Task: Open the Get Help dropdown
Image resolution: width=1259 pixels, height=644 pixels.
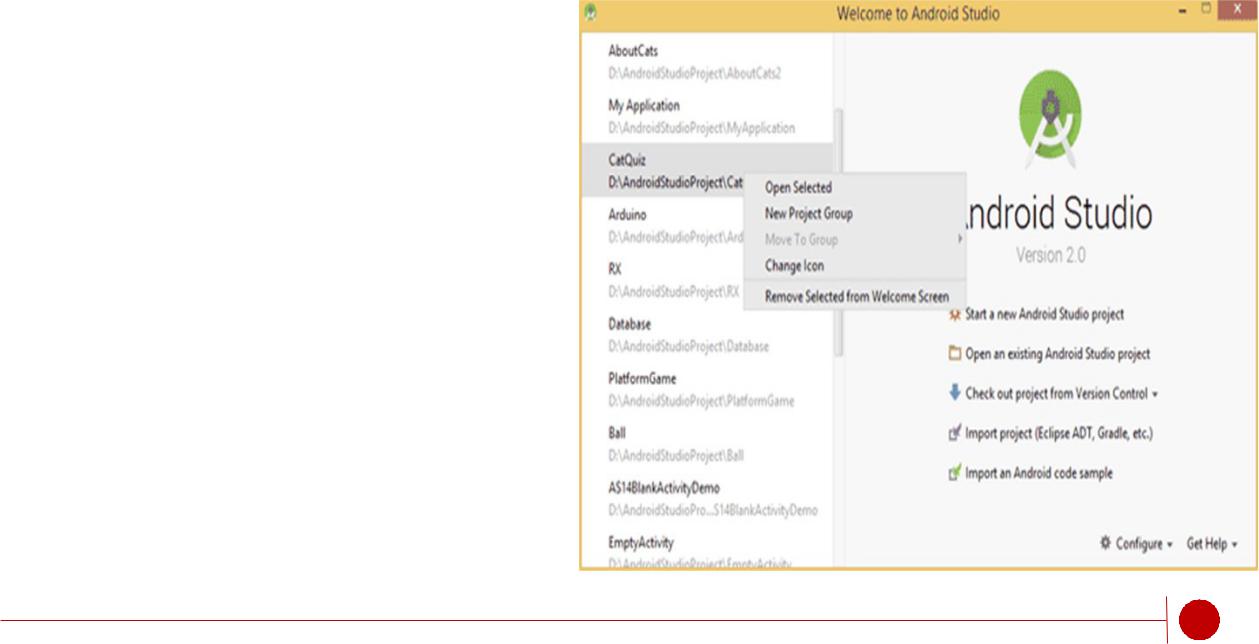Action: (1212, 544)
